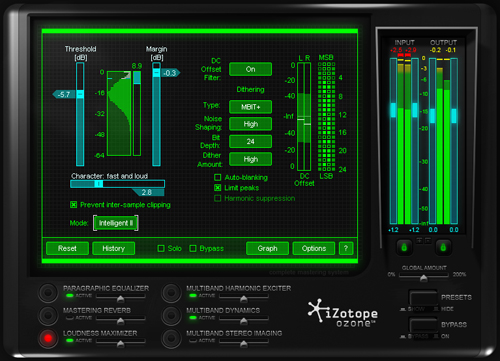Toggle Multiband Harmonic Exciter Active LED

click(x=193, y=295)
